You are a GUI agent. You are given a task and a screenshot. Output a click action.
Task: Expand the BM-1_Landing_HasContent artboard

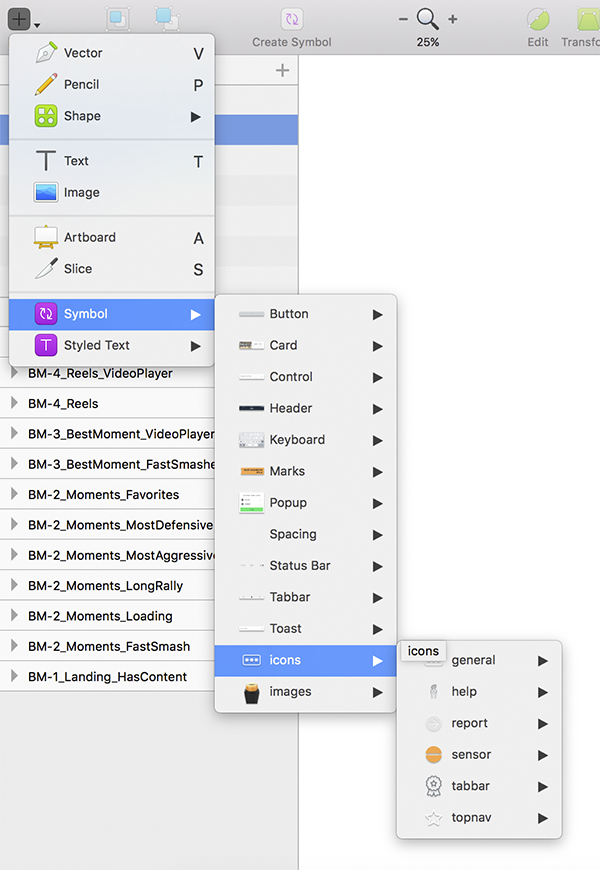click(x=15, y=677)
